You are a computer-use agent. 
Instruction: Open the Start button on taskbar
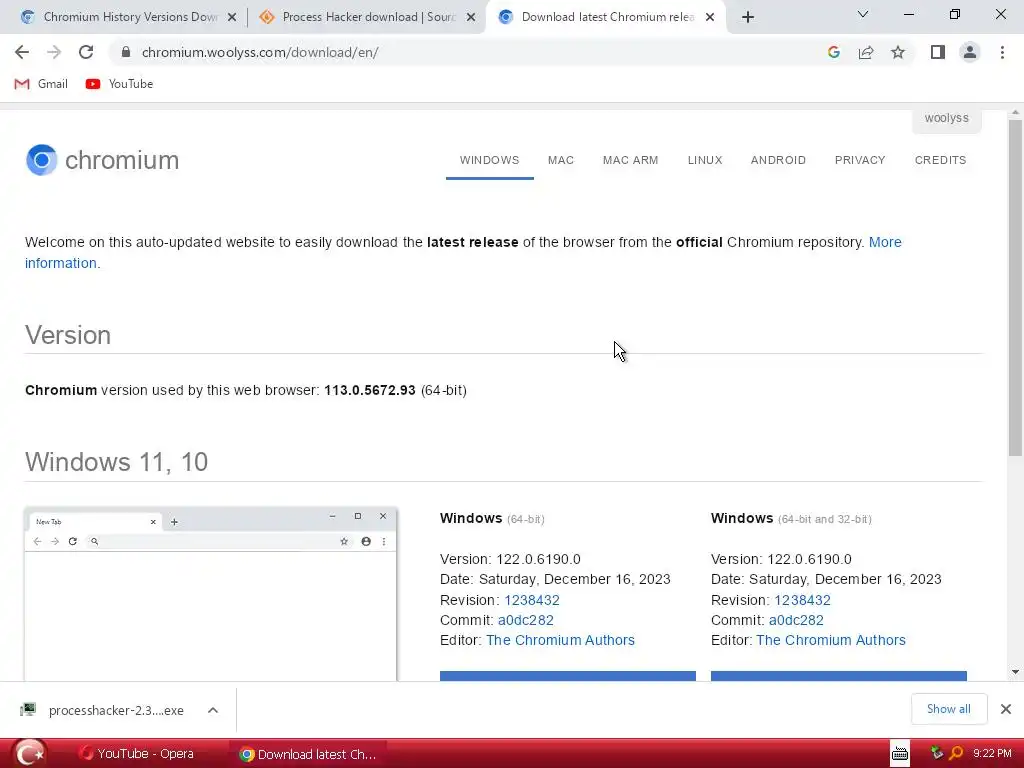pyautogui.click(x=29, y=754)
